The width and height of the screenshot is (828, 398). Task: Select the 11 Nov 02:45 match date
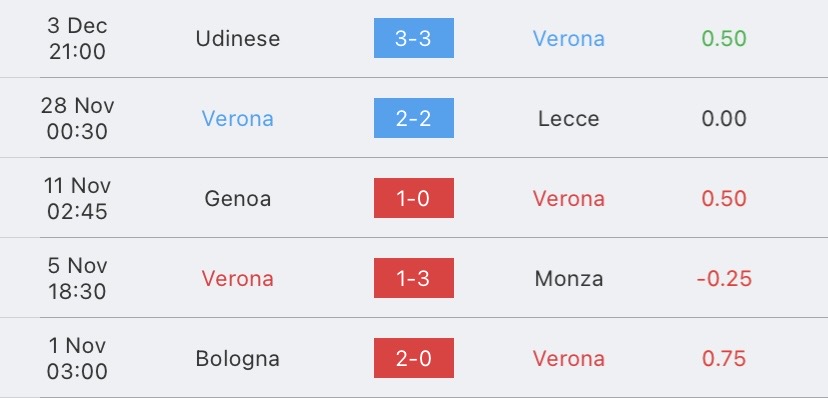[77, 198]
